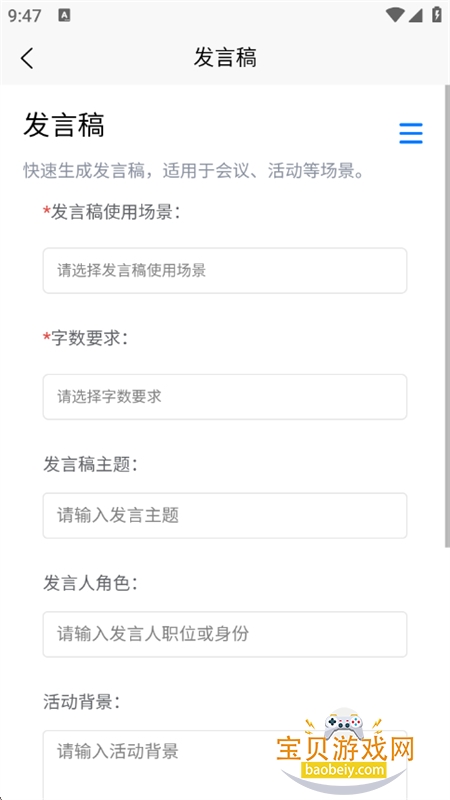450x800 pixels.
Task: Open the blue hamburger menu icon
Action: tap(411, 134)
